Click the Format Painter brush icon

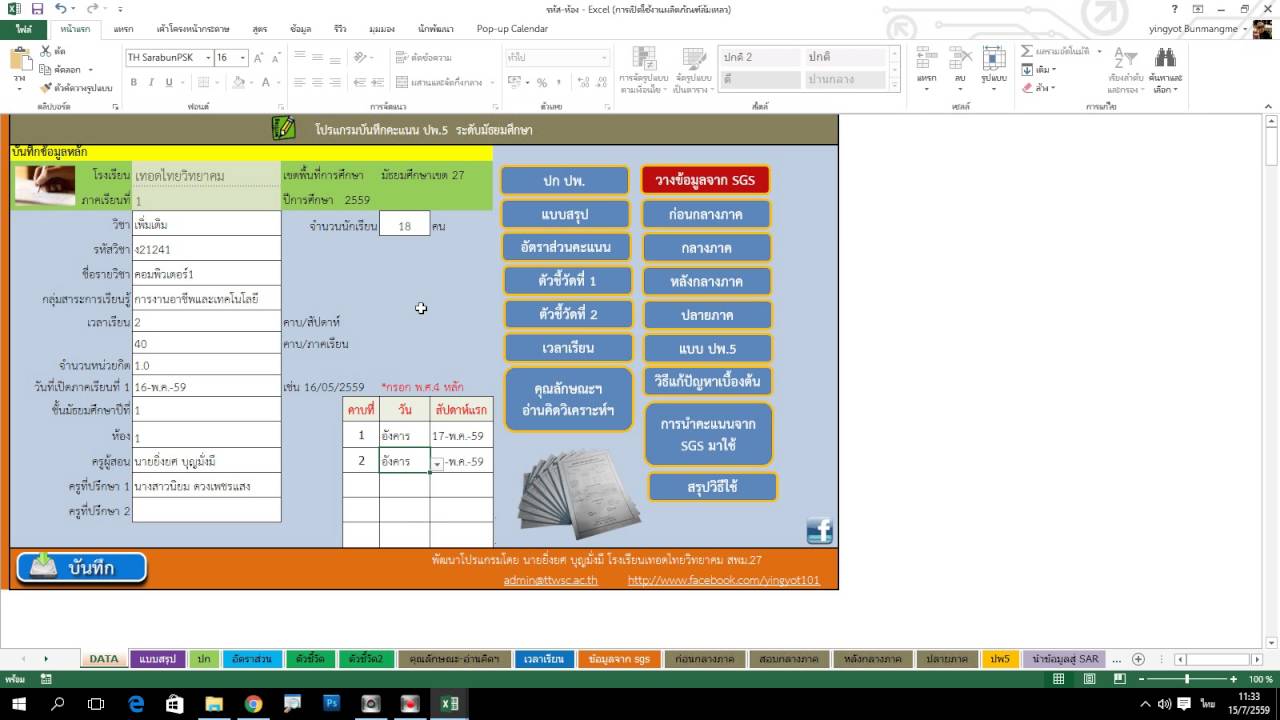pos(46,88)
